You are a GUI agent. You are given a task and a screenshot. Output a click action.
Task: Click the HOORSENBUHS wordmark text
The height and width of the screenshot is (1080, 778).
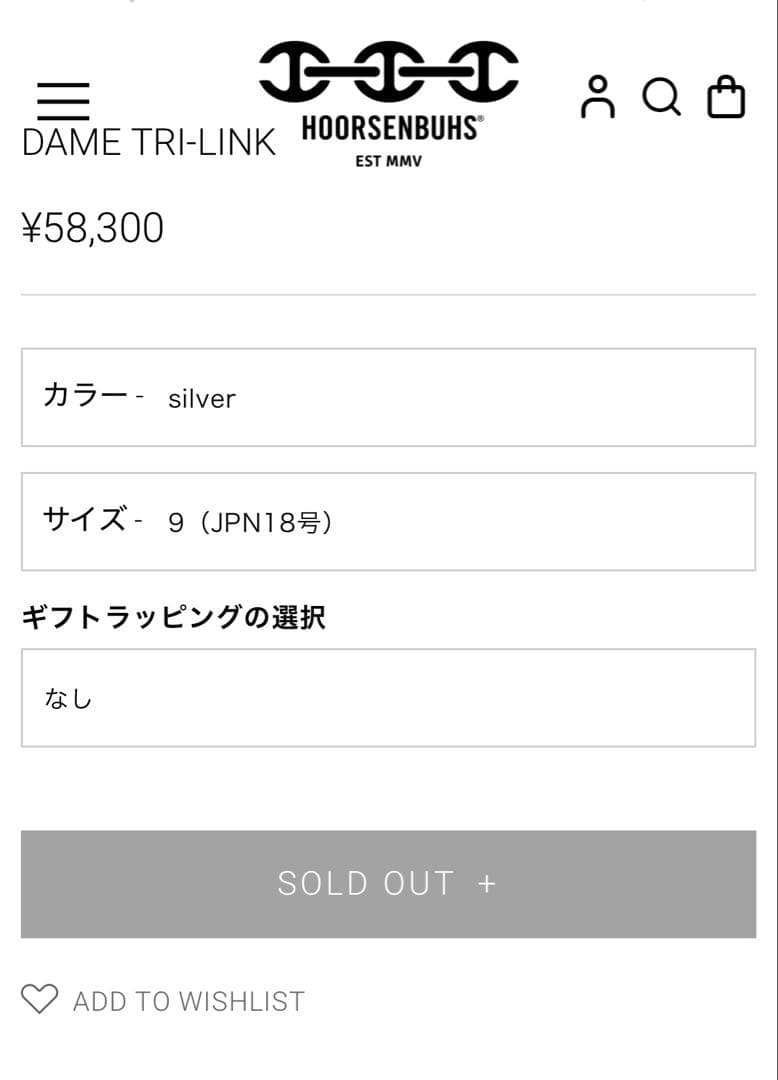(390, 130)
